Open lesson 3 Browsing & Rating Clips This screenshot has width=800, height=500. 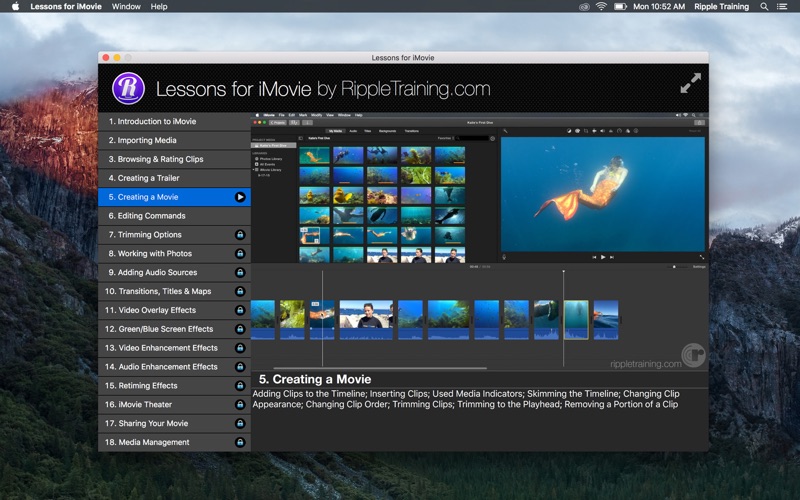tap(174, 159)
